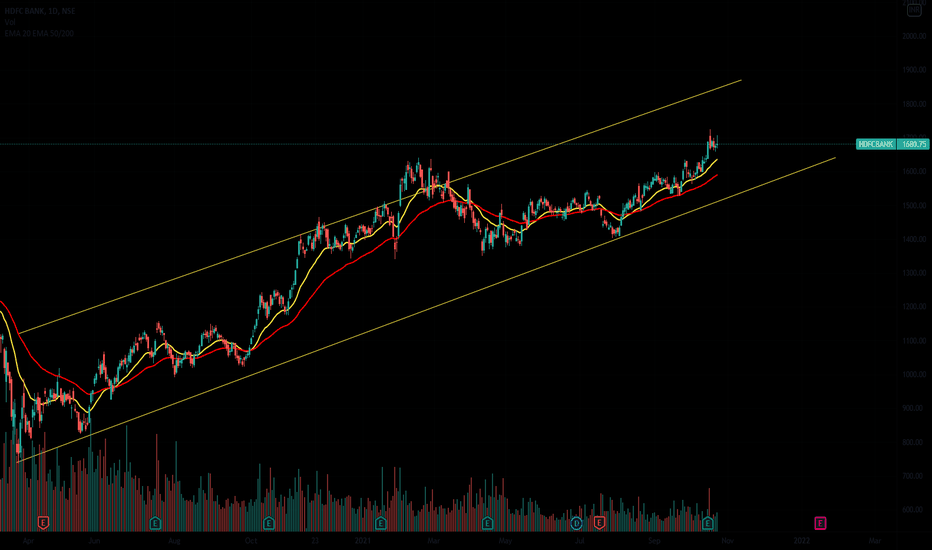Click the 1000.00 price axis label
This screenshot has width=932, height=550.
point(914,375)
